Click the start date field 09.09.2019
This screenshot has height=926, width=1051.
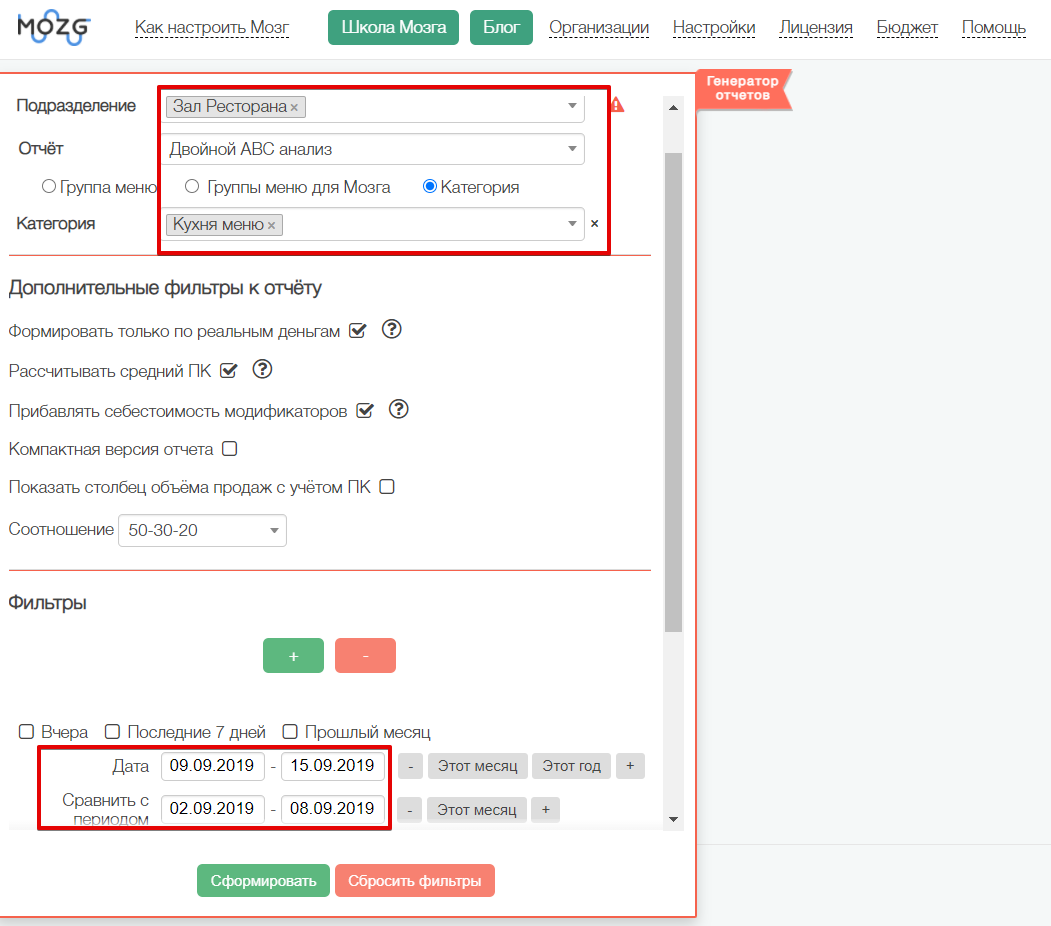coord(213,767)
